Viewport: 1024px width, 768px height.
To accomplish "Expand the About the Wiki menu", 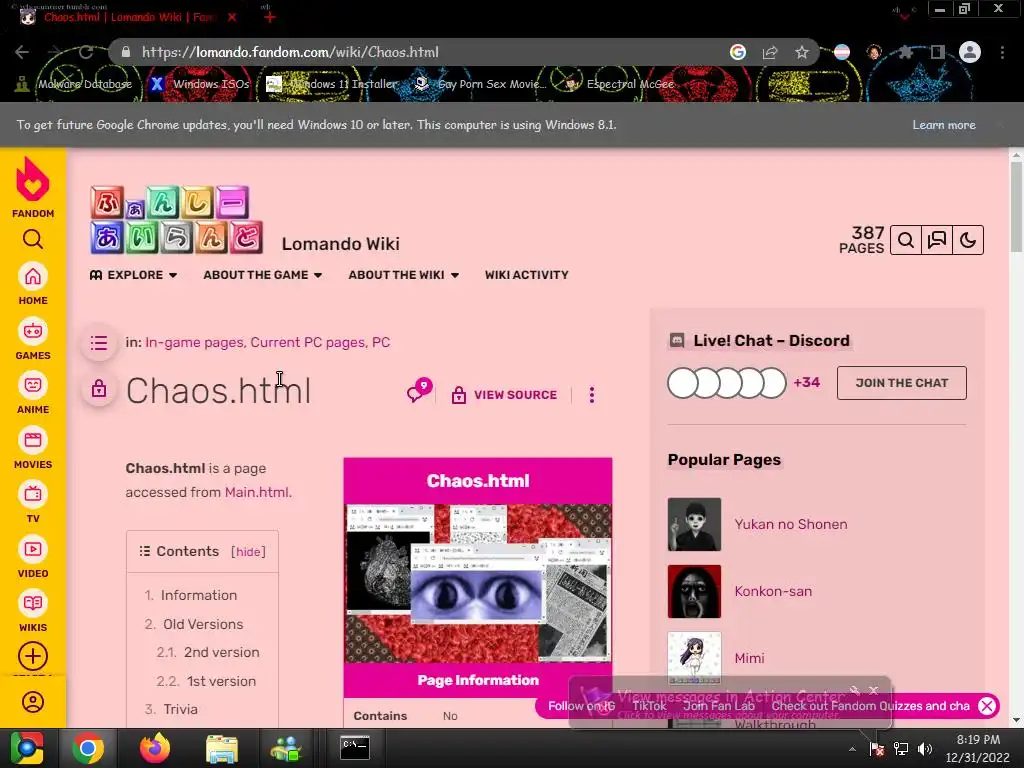I will tap(404, 275).
